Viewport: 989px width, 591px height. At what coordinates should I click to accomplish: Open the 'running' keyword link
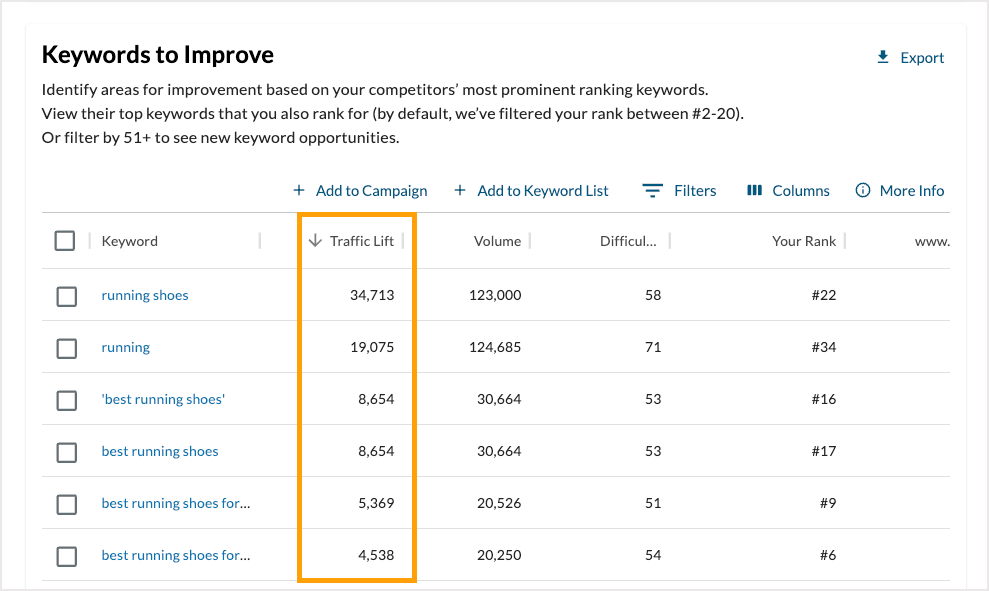pyautogui.click(x=126, y=347)
